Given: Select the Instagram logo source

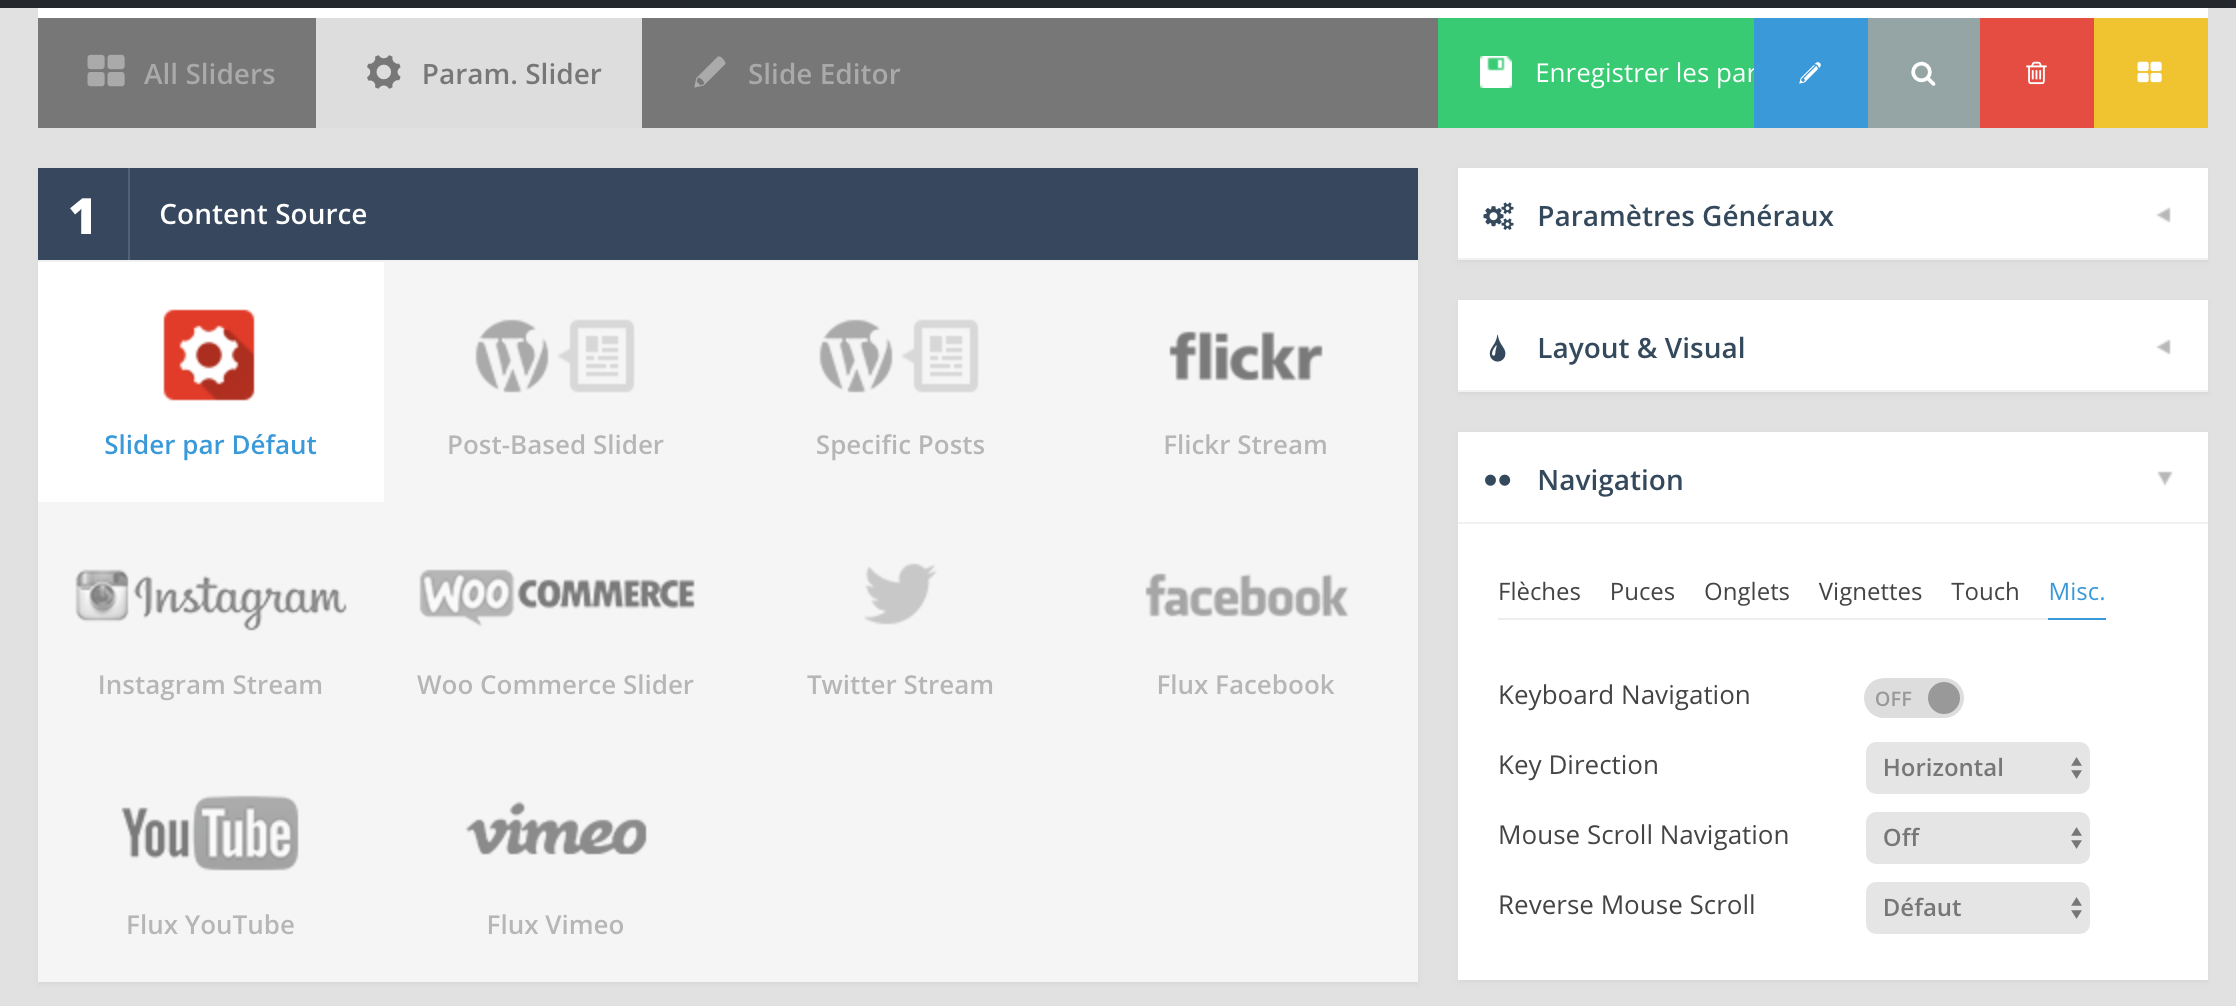Looking at the screenshot, I should click(x=211, y=597).
